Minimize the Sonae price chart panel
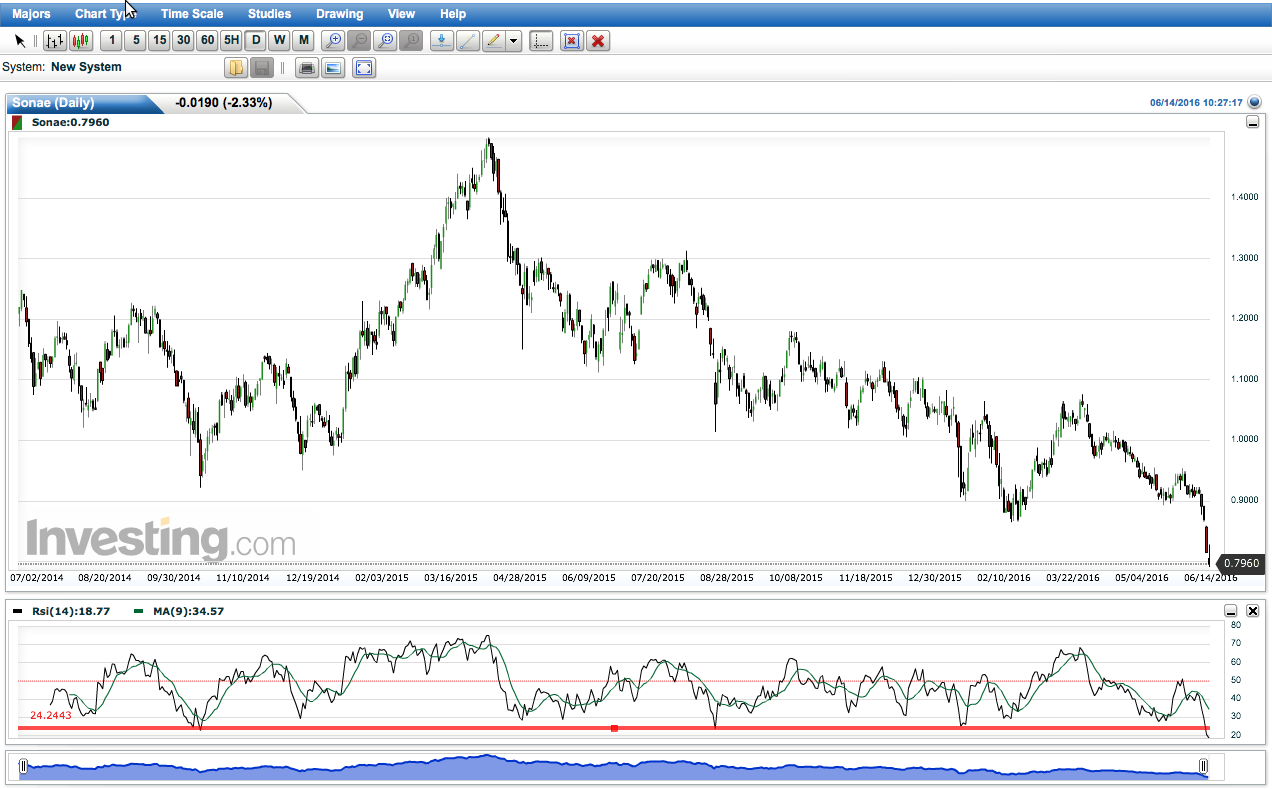Viewport: 1272px width, 789px height. [x=1252, y=122]
